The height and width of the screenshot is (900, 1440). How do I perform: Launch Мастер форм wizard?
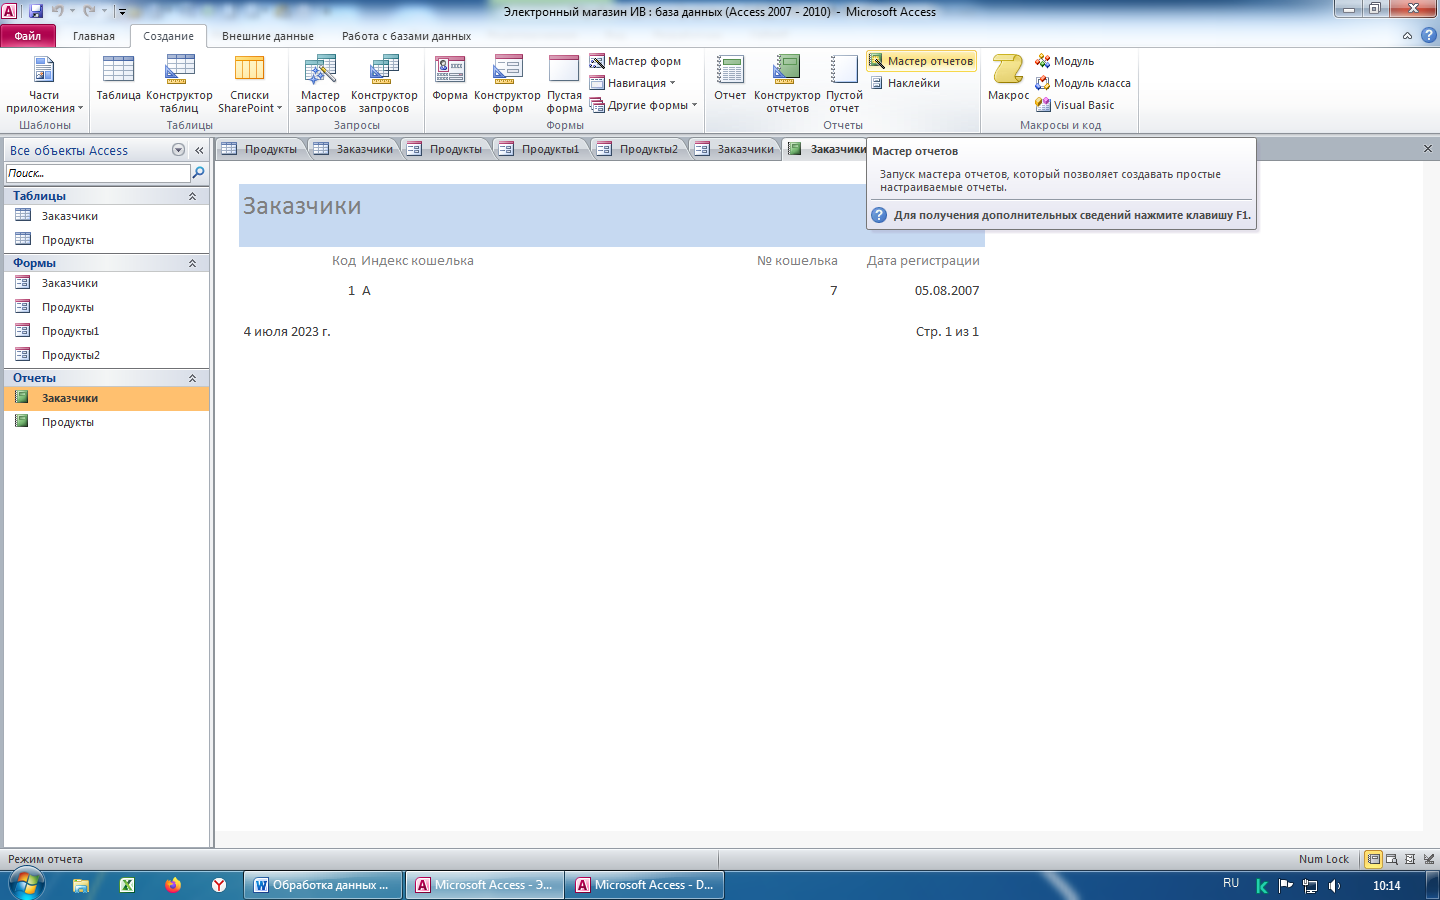pyautogui.click(x=635, y=61)
